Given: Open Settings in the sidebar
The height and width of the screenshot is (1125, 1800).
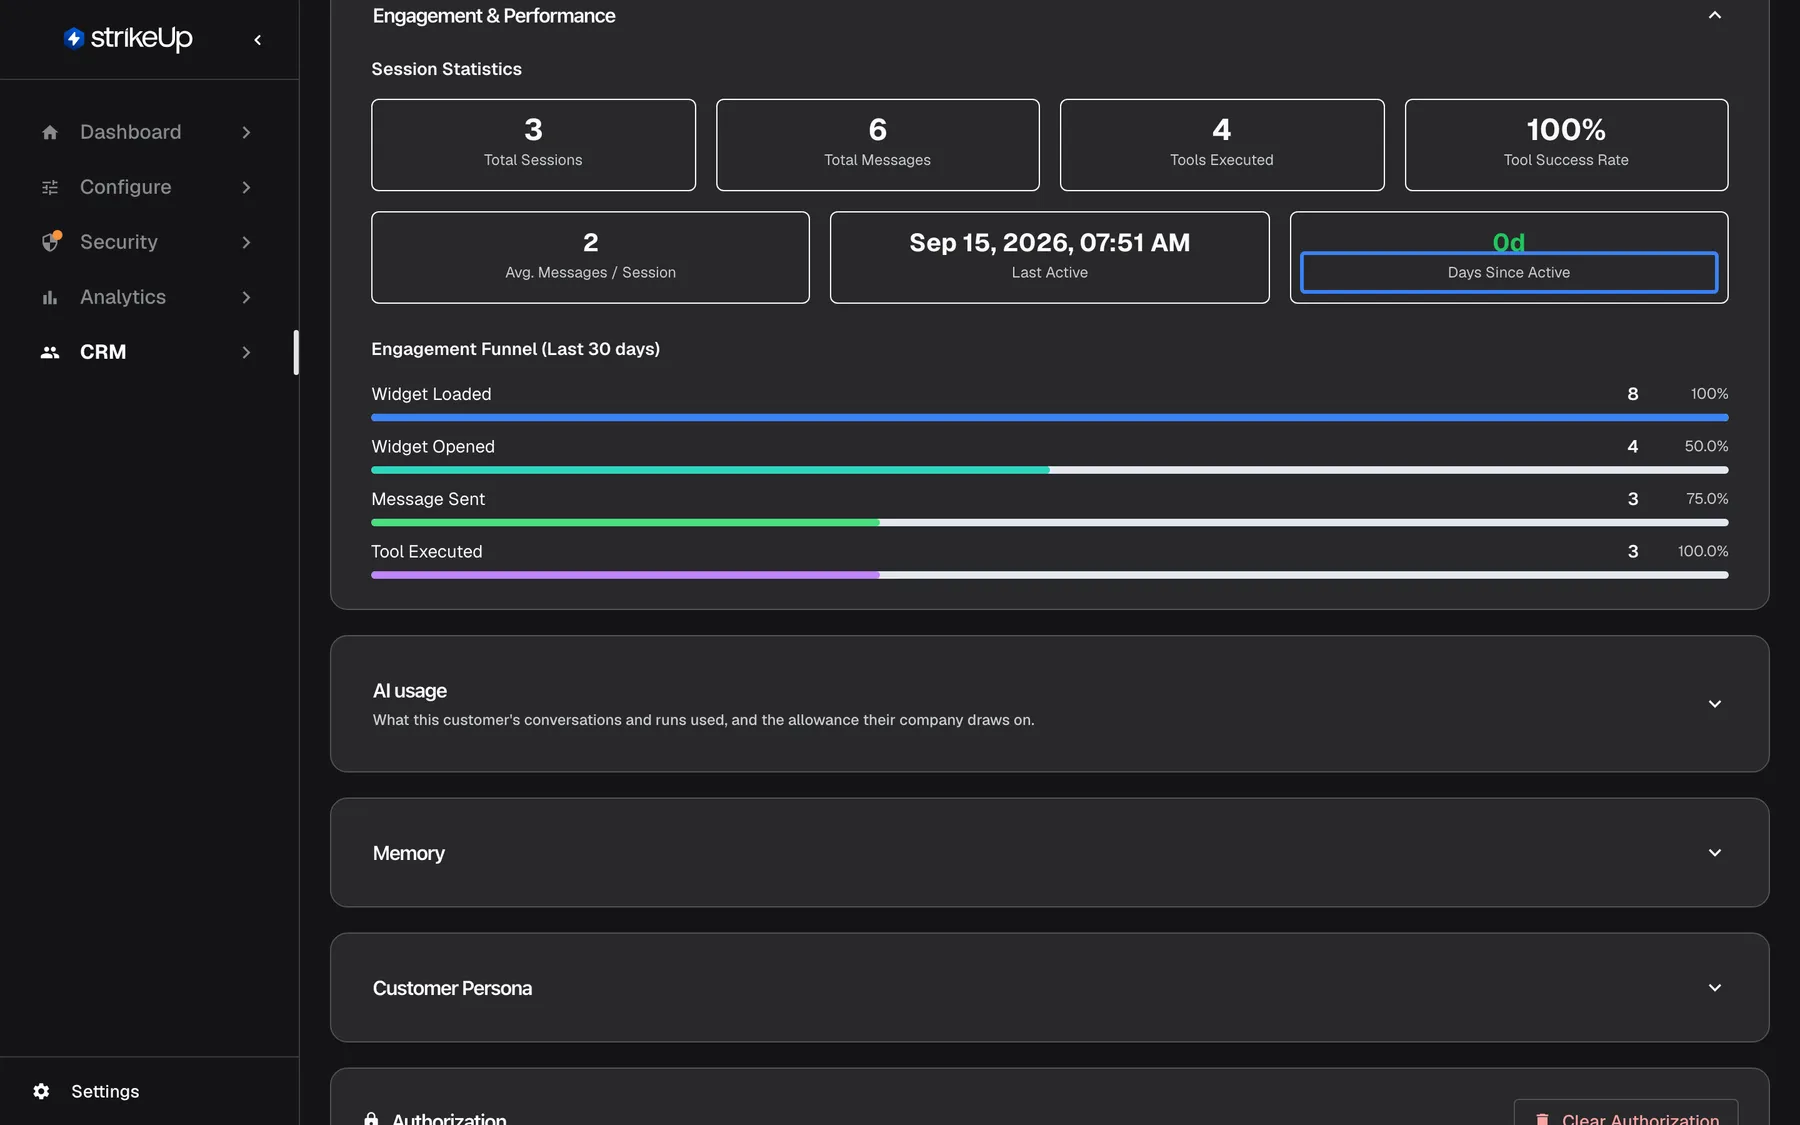Looking at the screenshot, I should click(x=149, y=1091).
